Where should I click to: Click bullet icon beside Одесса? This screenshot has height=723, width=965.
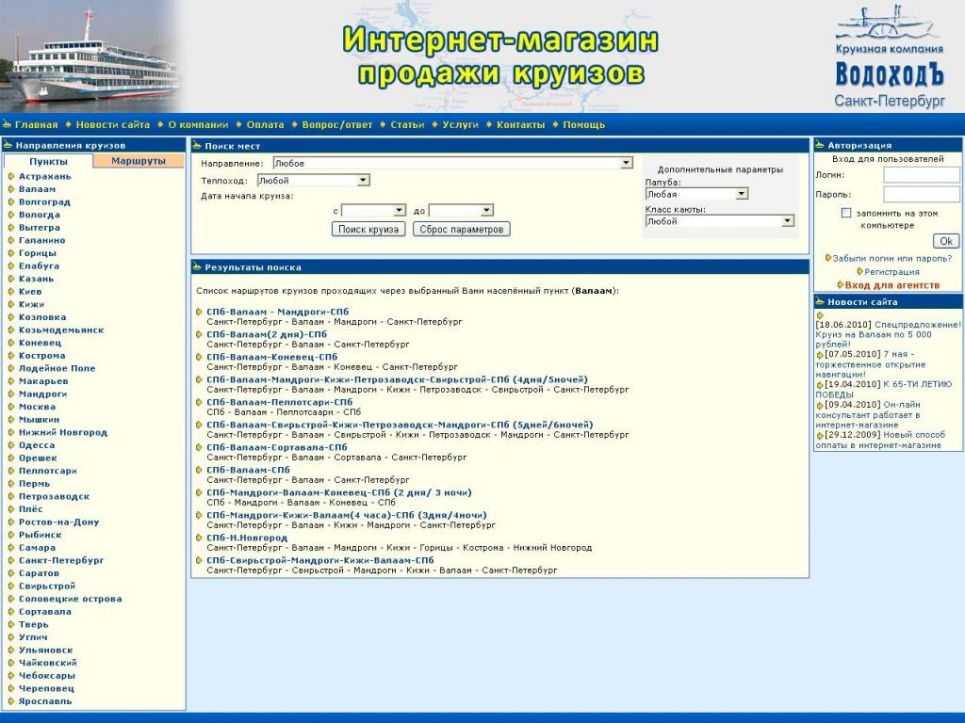click(x=11, y=445)
